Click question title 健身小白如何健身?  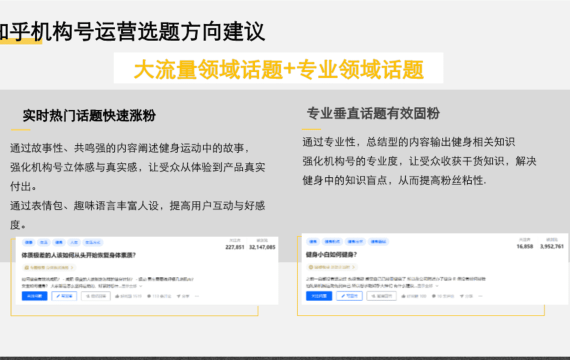[x=332, y=255]
